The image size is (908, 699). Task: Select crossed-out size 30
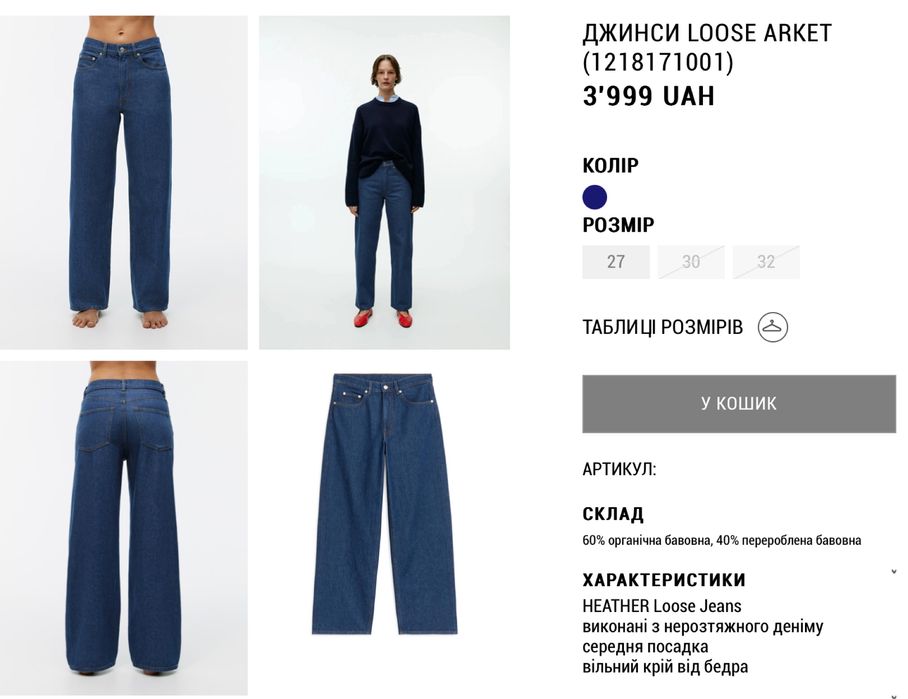691,262
